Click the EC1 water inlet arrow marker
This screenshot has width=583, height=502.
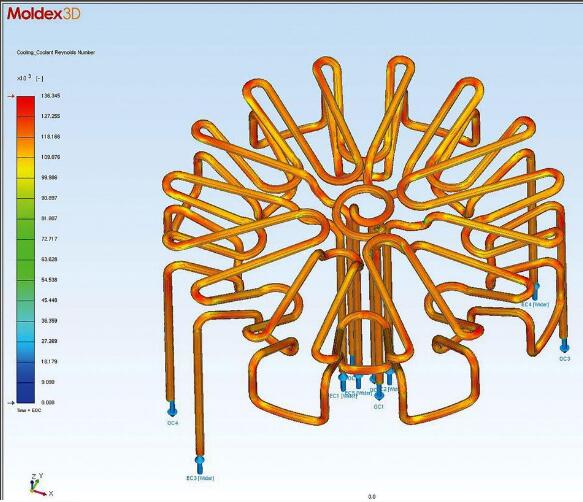pyautogui.click(x=343, y=382)
